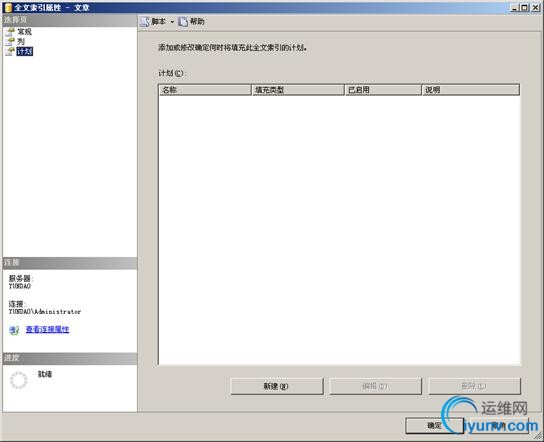This screenshot has height=442, width=544.
Task: Click YUNDAO\Administrator connection text
Action: point(45,312)
